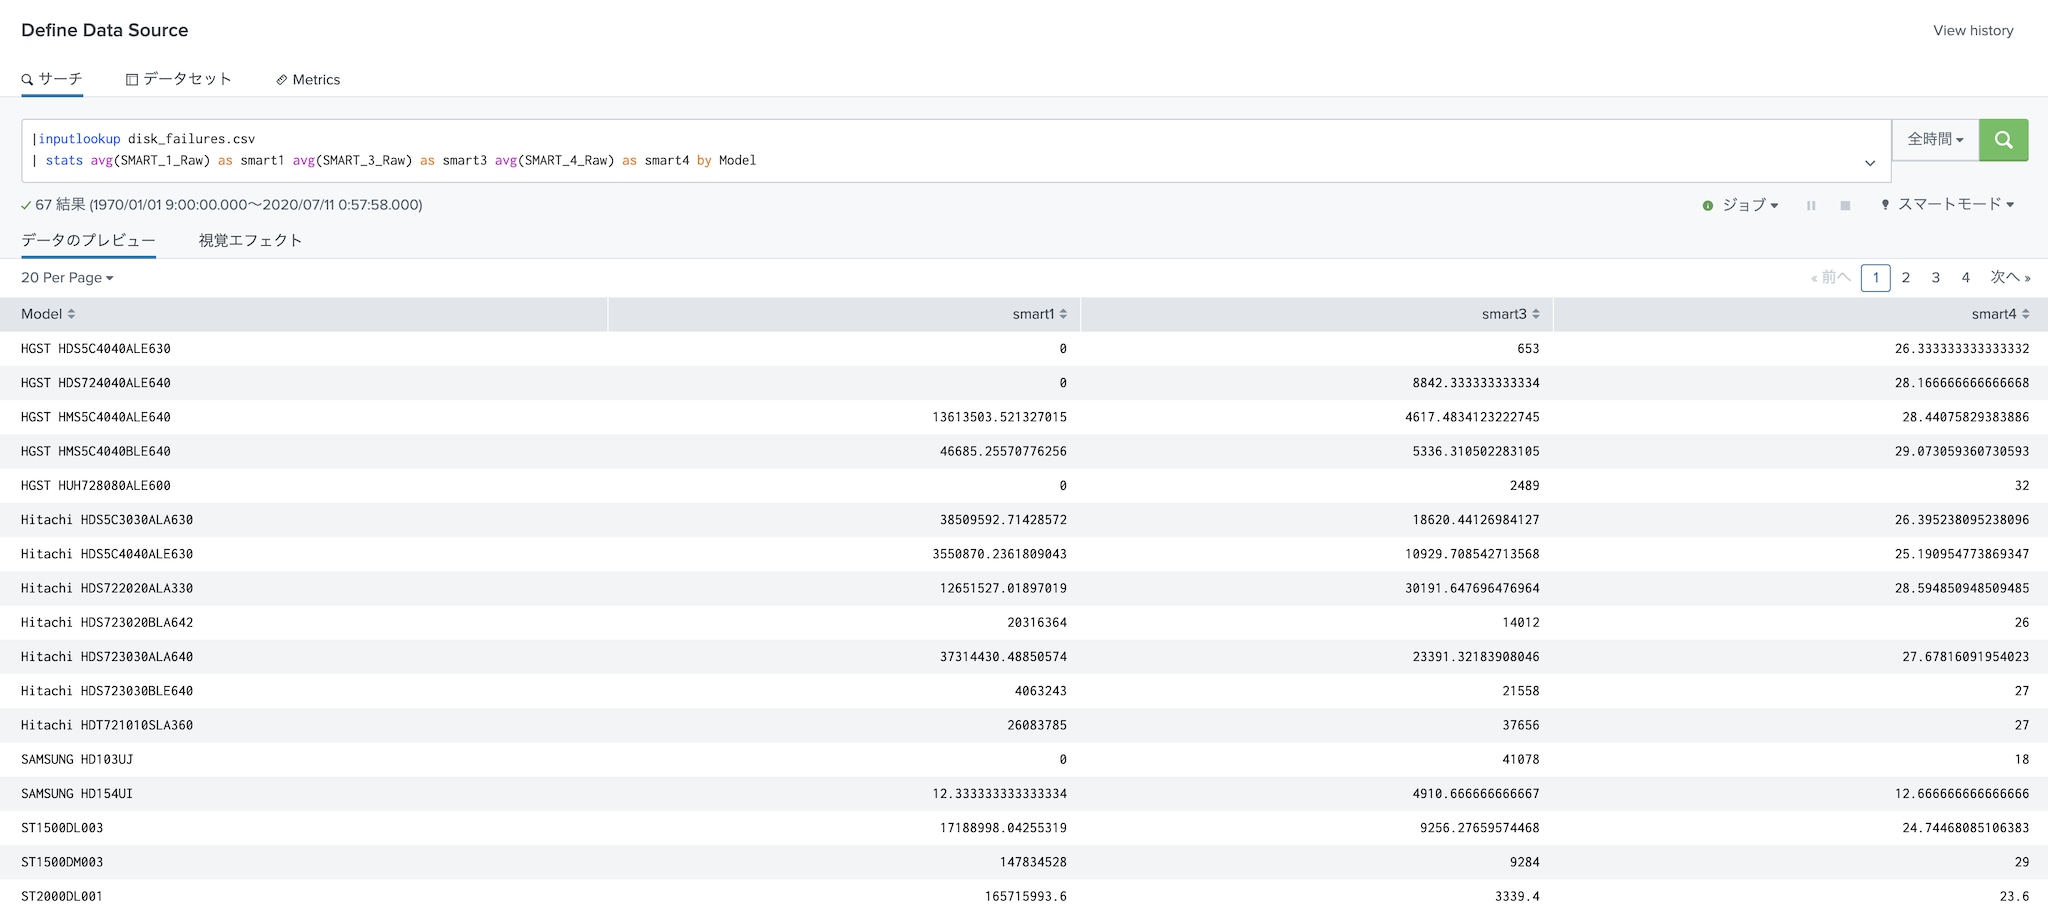
Task: Select the Hitachi HDS5C4040ALE630 cell
Action: click(x=107, y=554)
